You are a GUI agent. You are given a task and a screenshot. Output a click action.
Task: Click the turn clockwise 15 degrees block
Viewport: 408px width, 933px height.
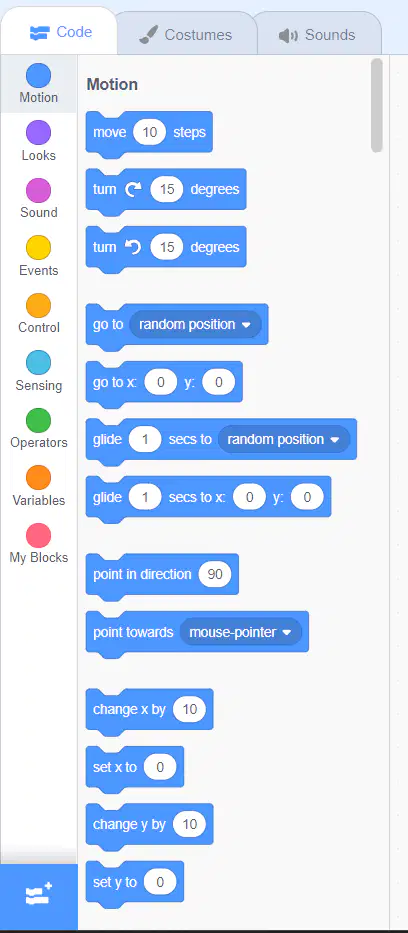coord(166,190)
